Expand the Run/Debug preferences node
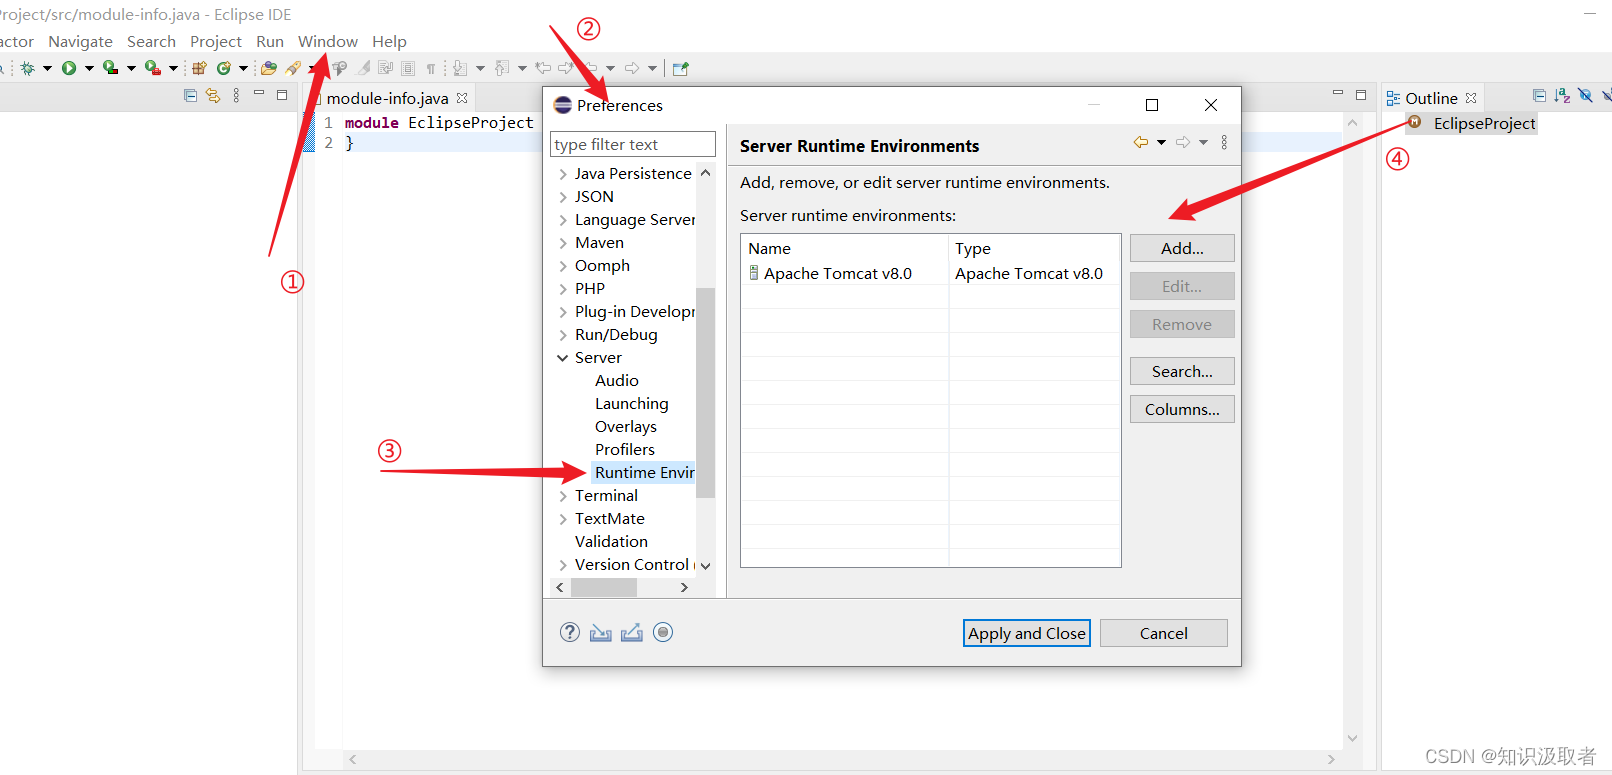The width and height of the screenshot is (1612, 775). click(x=563, y=335)
